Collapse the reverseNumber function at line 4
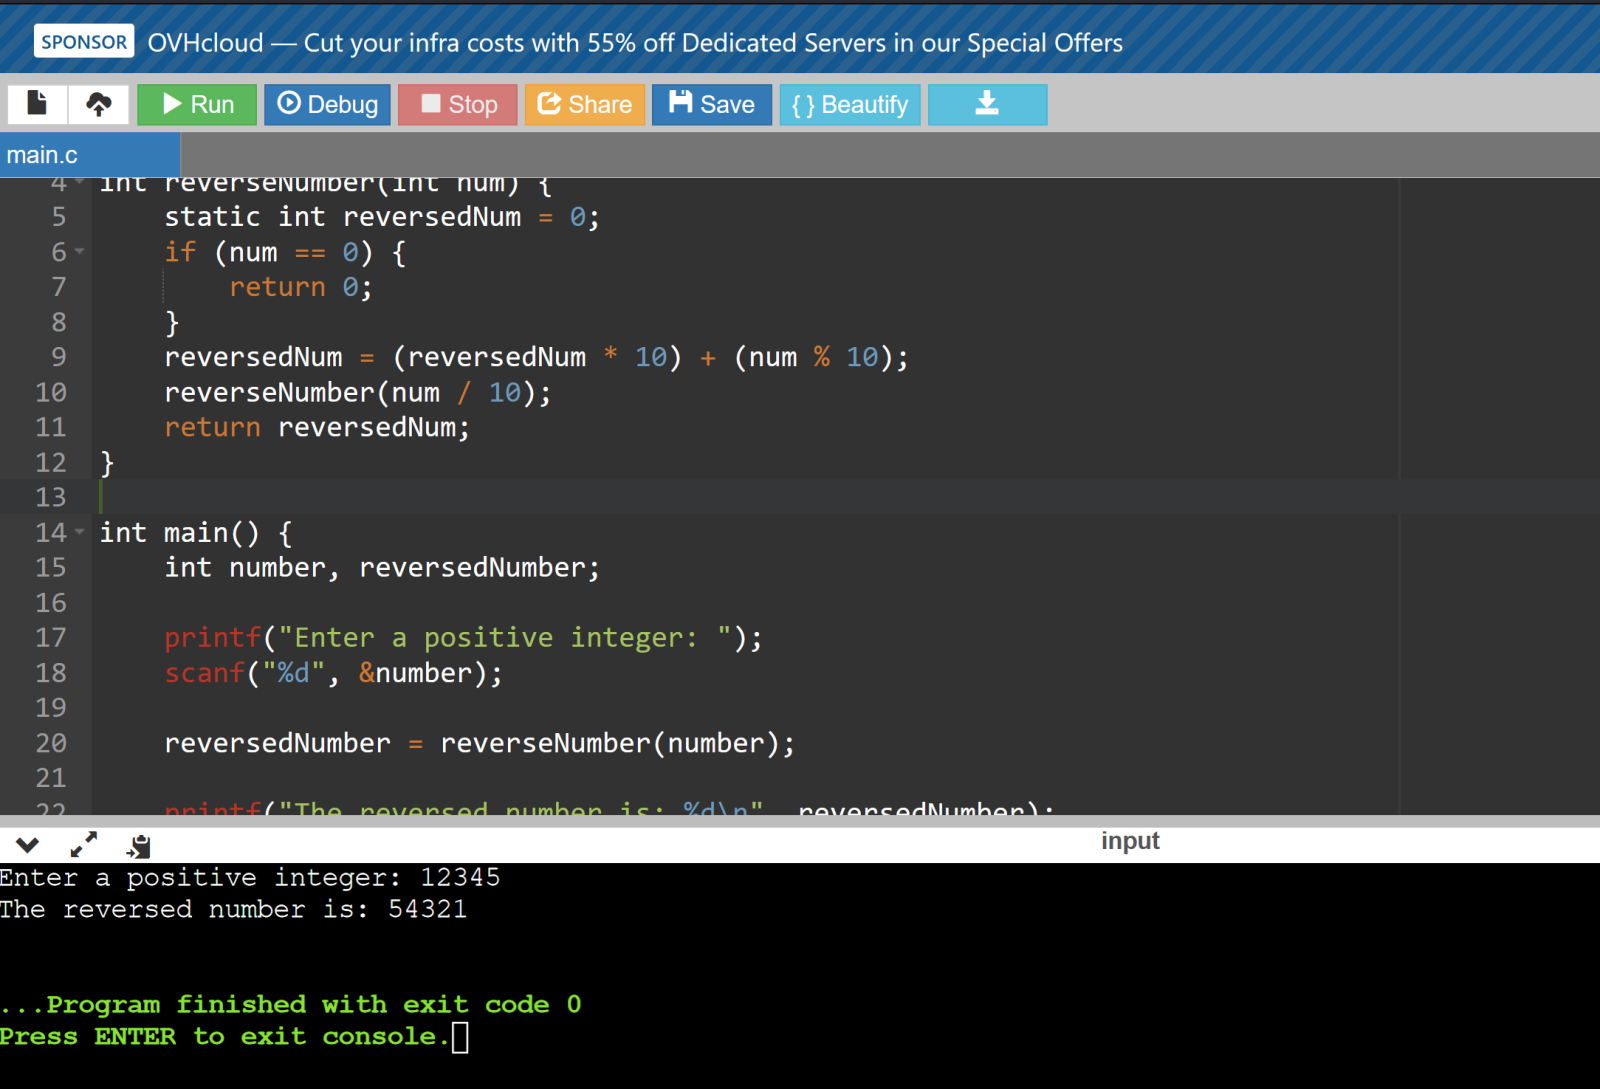 80,182
